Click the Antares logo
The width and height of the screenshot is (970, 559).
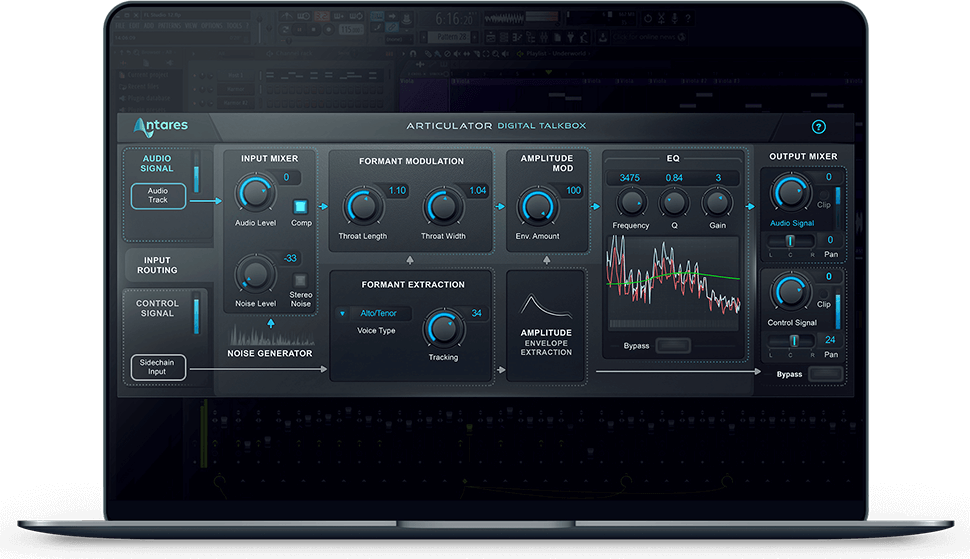point(160,126)
